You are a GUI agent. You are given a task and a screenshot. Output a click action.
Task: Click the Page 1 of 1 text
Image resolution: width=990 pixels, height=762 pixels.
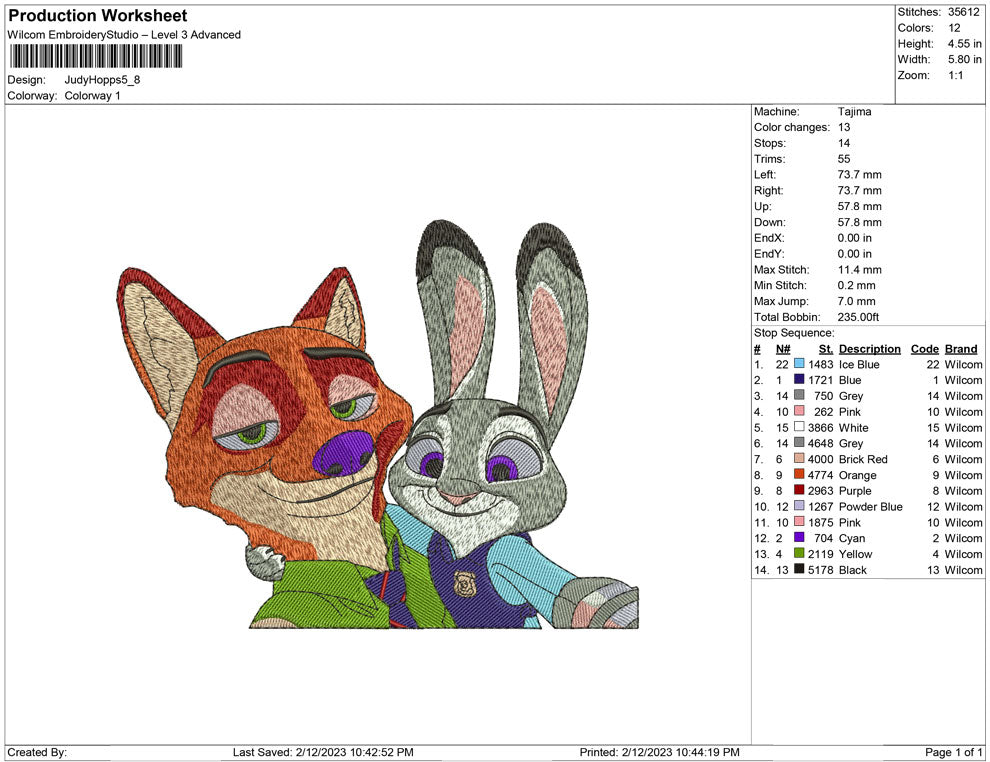pos(953,752)
